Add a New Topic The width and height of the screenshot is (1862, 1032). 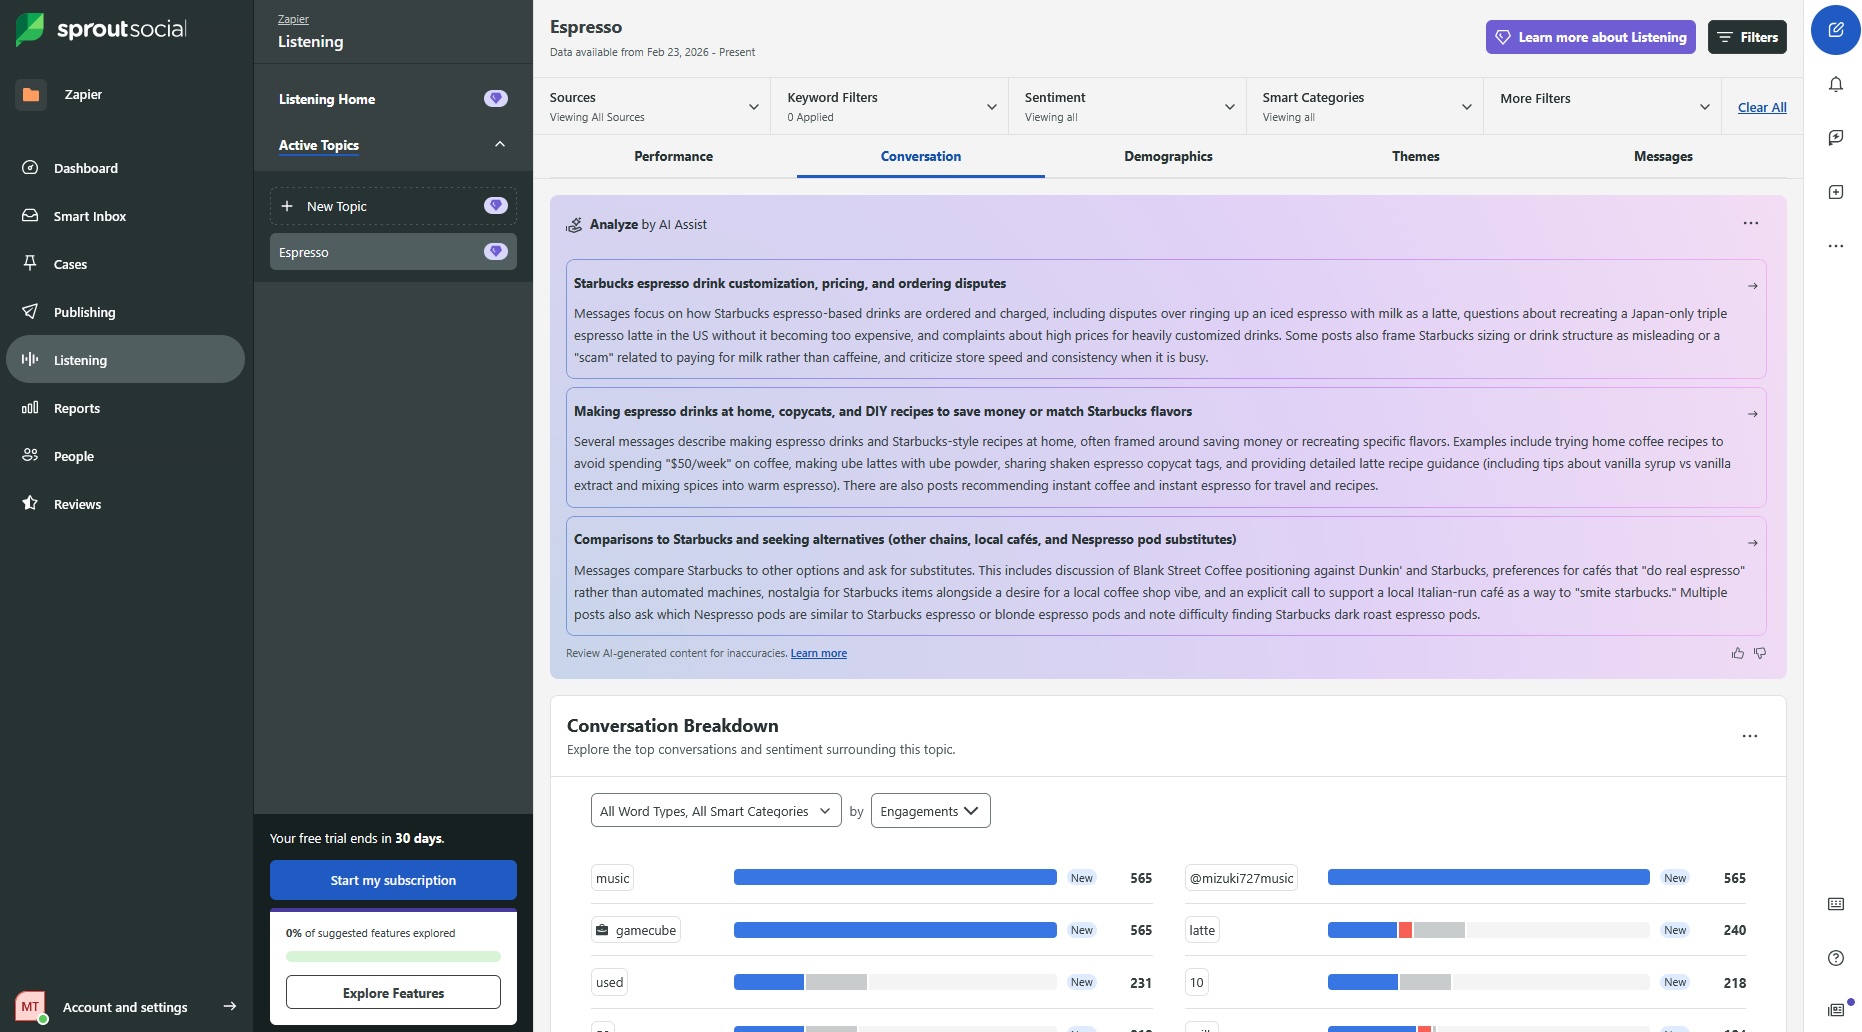[393, 206]
